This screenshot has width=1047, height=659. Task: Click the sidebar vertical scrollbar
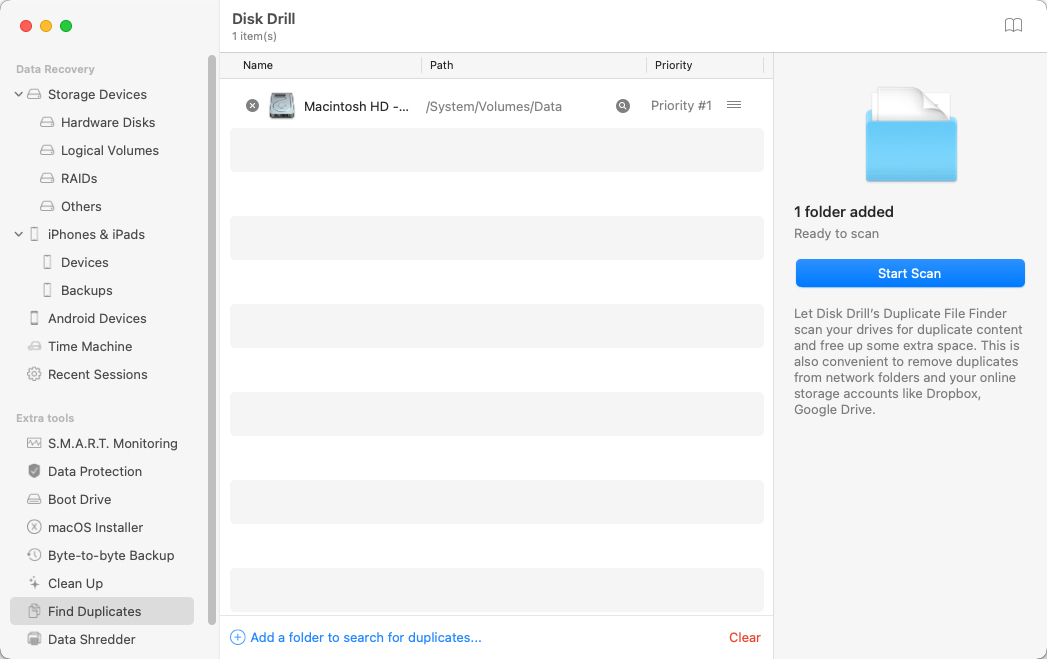[x=212, y=339]
